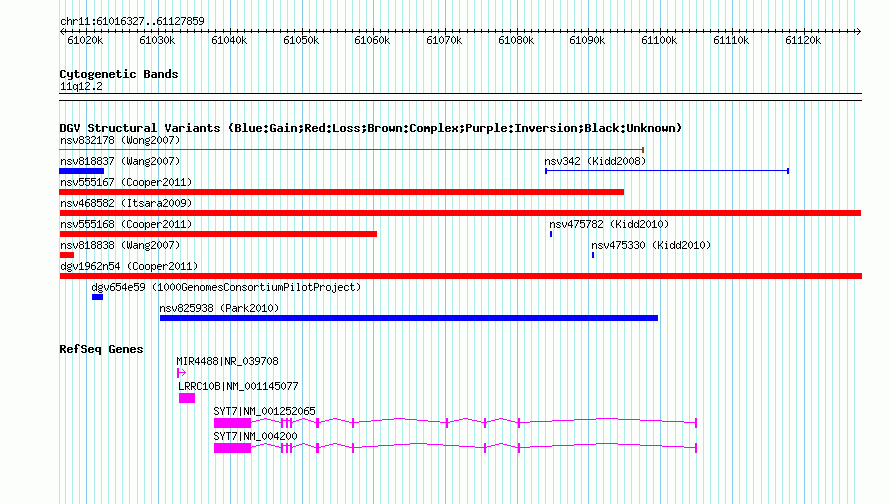Click the 61060k ruler tick label
Image resolution: width=890 pixels, height=504 pixels.
tap(372, 40)
